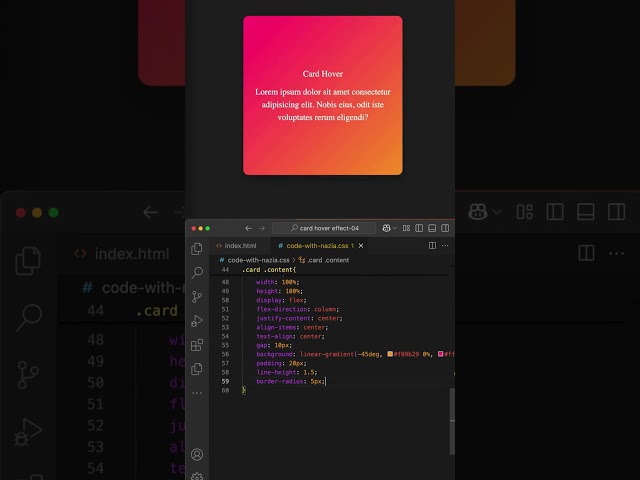Open the Search view in the front window's activity bar

click(x=197, y=272)
